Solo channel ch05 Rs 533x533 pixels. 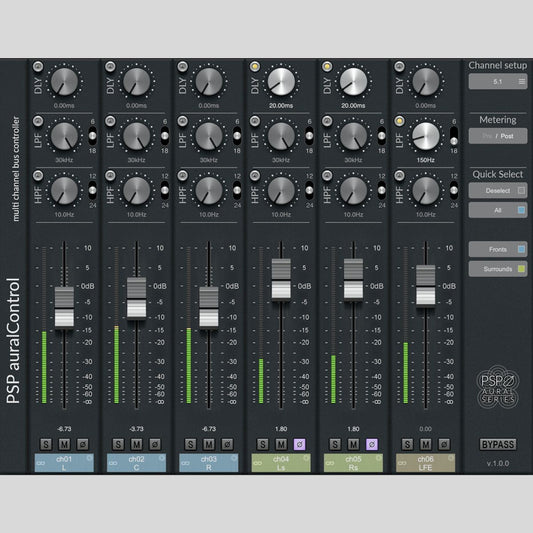point(335,444)
